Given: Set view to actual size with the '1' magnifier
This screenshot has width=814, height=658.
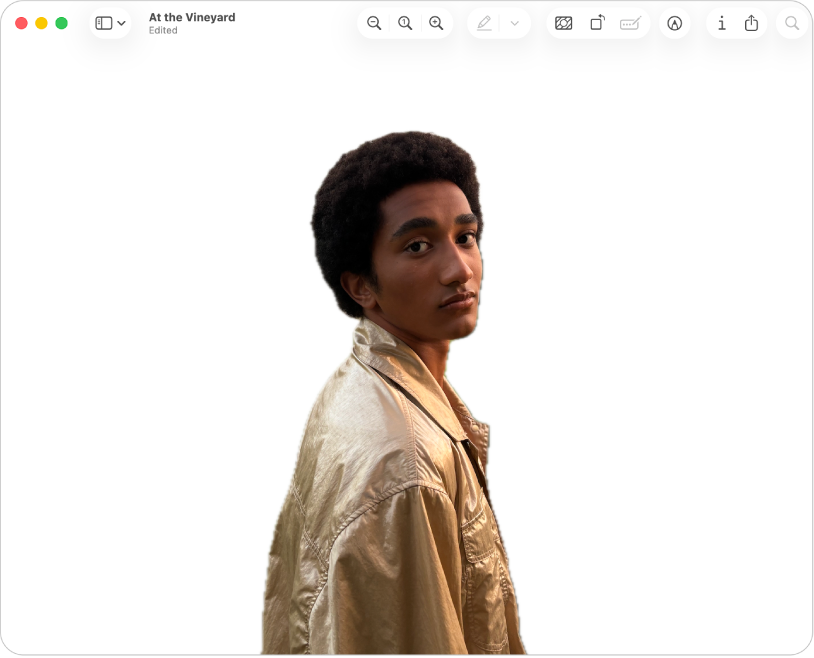Looking at the screenshot, I should pos(405,22).
